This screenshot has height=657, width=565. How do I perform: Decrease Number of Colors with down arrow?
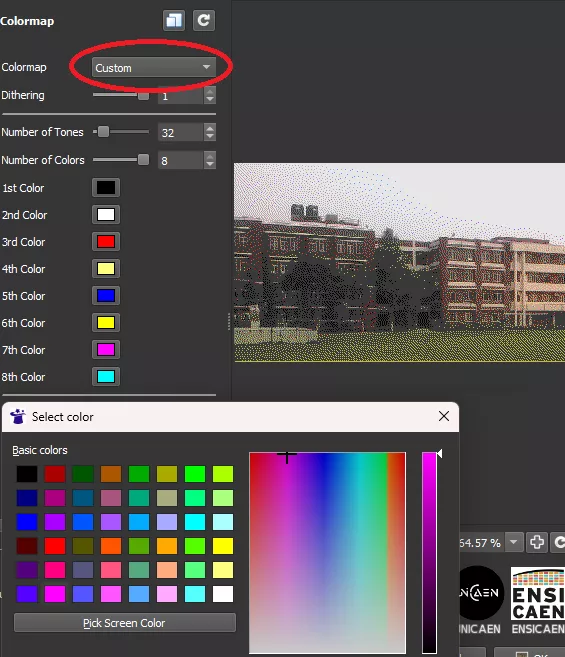pos(210,165)
